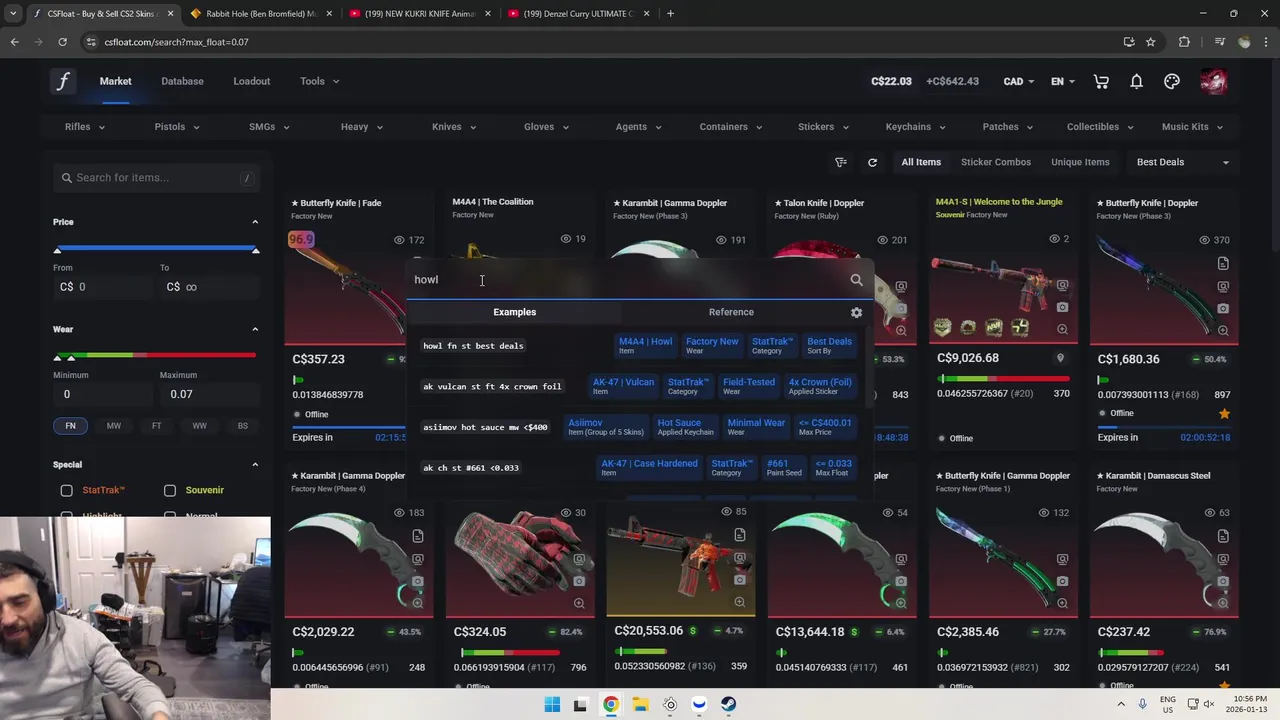Toggle FT wear filter
This screenshot has height=720, width=1280.
pyautogui.click(x=156, y=426)
